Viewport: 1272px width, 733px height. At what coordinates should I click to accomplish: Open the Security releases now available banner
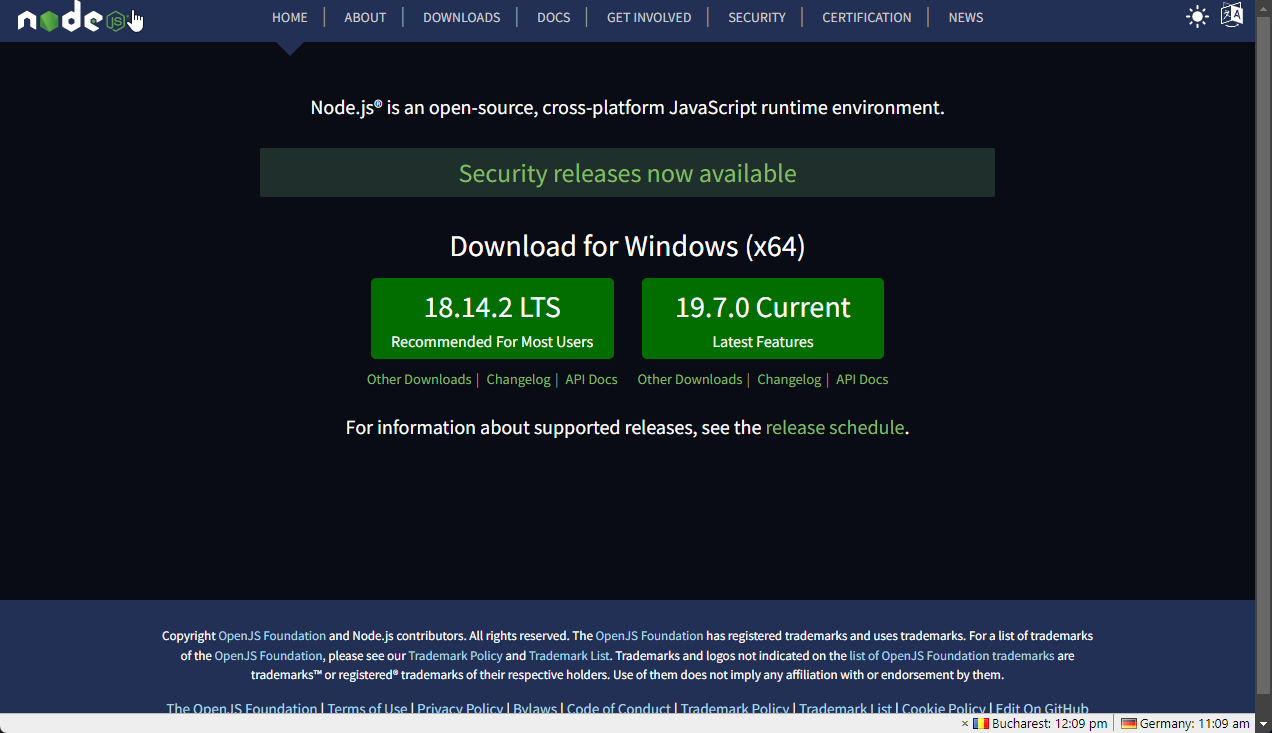click(x=627, y=173)
